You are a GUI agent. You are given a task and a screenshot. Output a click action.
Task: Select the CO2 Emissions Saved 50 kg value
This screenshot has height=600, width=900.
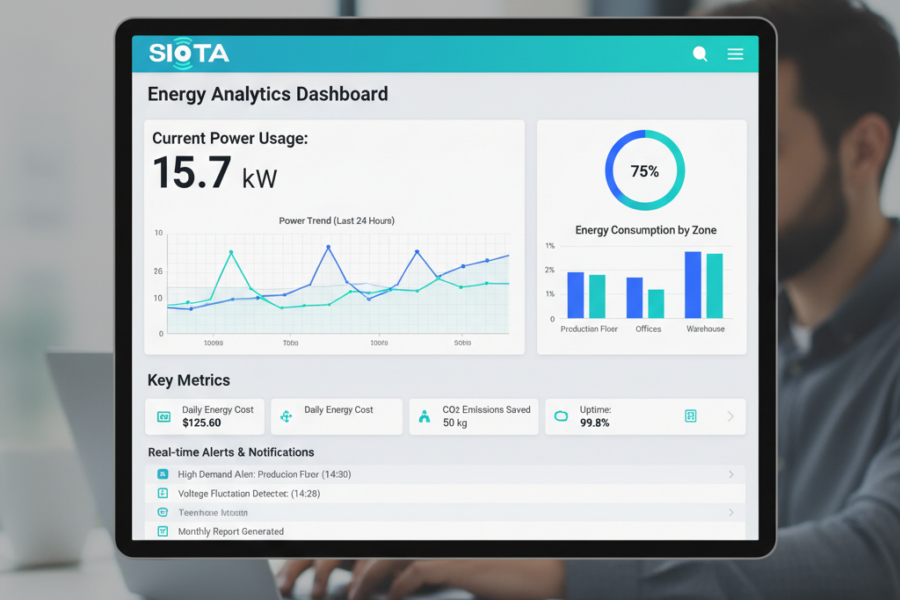[x=455, y=423]
